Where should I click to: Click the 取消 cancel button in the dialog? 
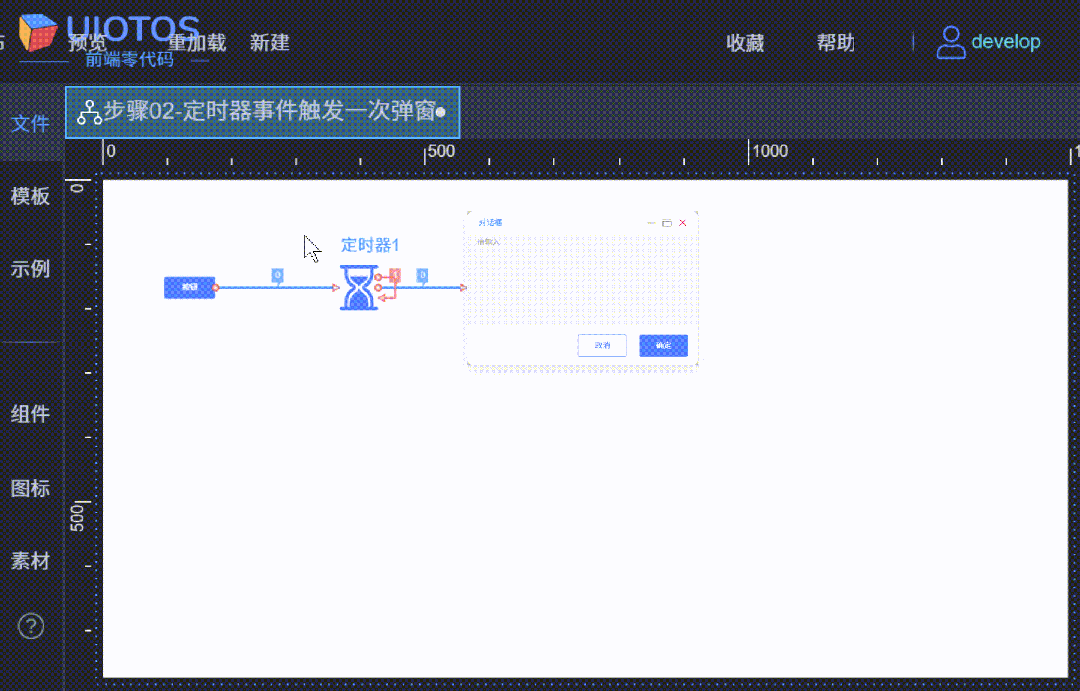(x=601, y=345)
